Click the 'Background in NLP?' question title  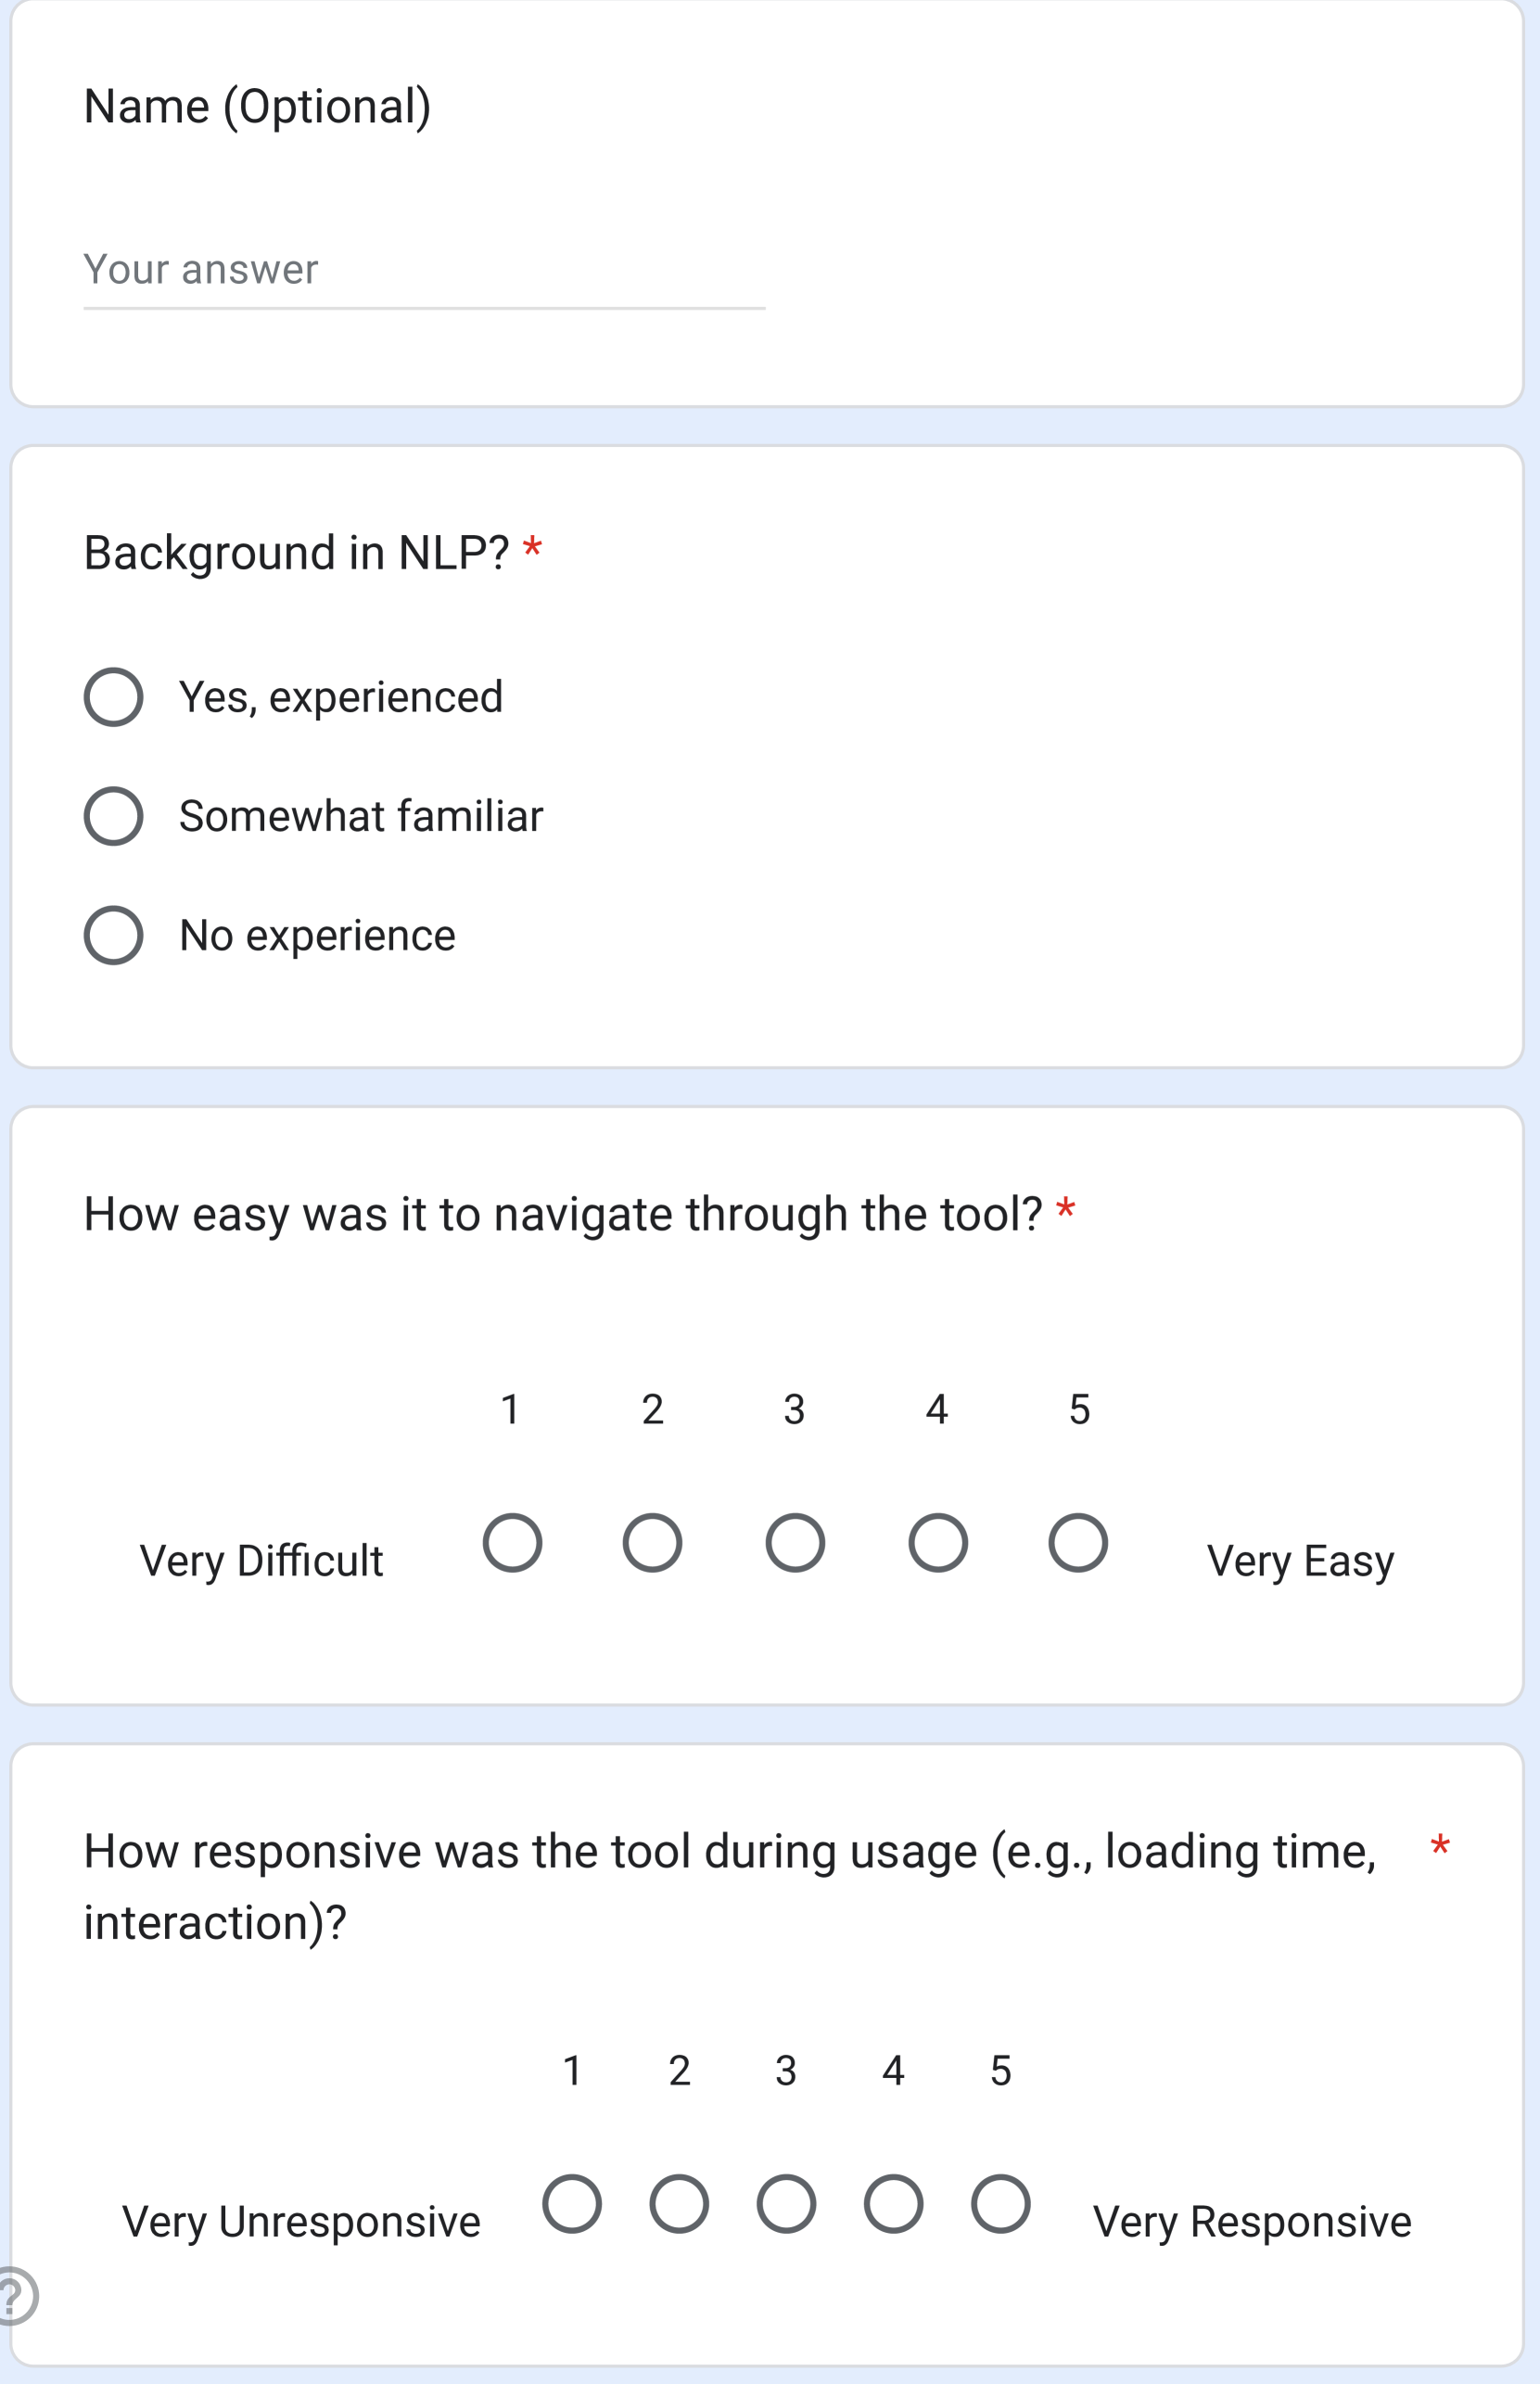coord(296,553)
